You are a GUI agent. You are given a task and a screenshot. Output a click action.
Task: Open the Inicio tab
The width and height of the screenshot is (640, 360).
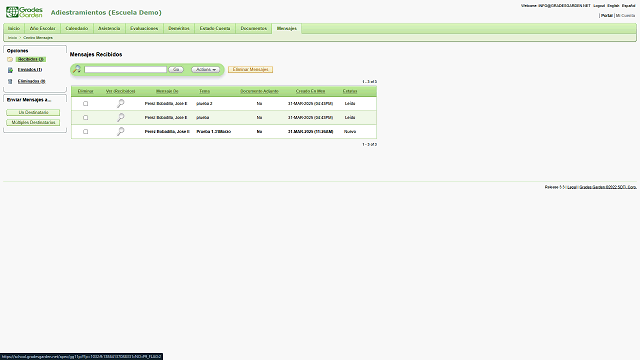(14, 29)
